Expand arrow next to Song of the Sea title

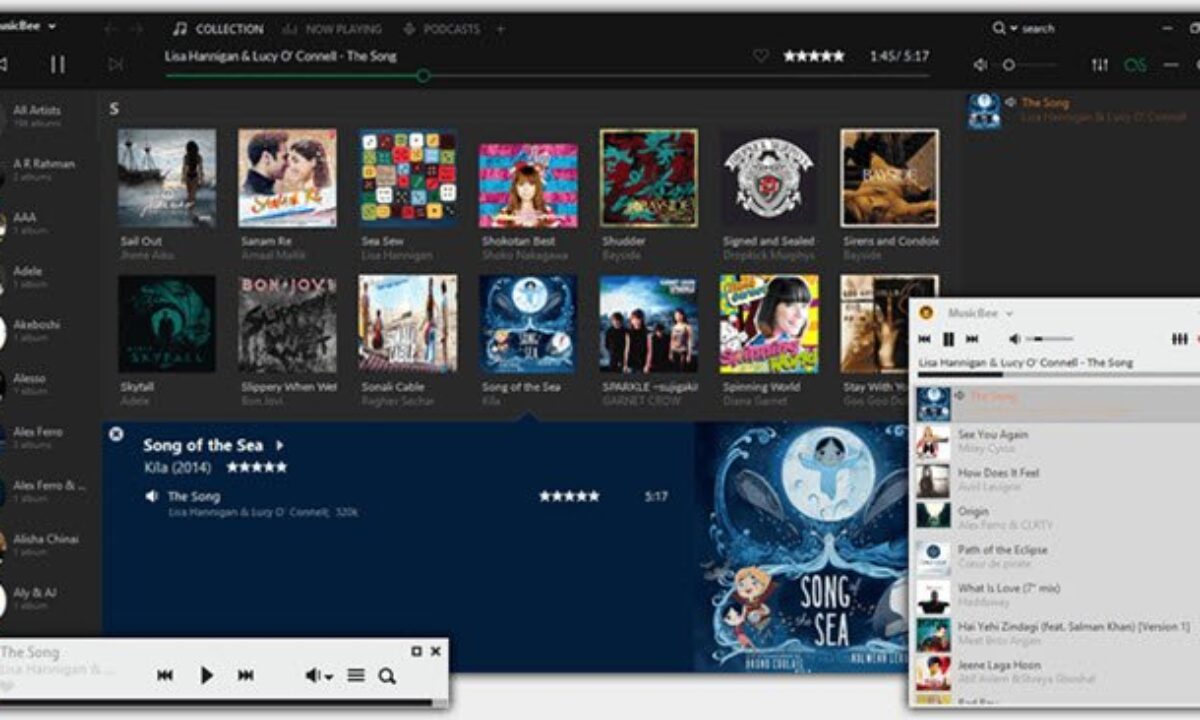pos(280,445)
